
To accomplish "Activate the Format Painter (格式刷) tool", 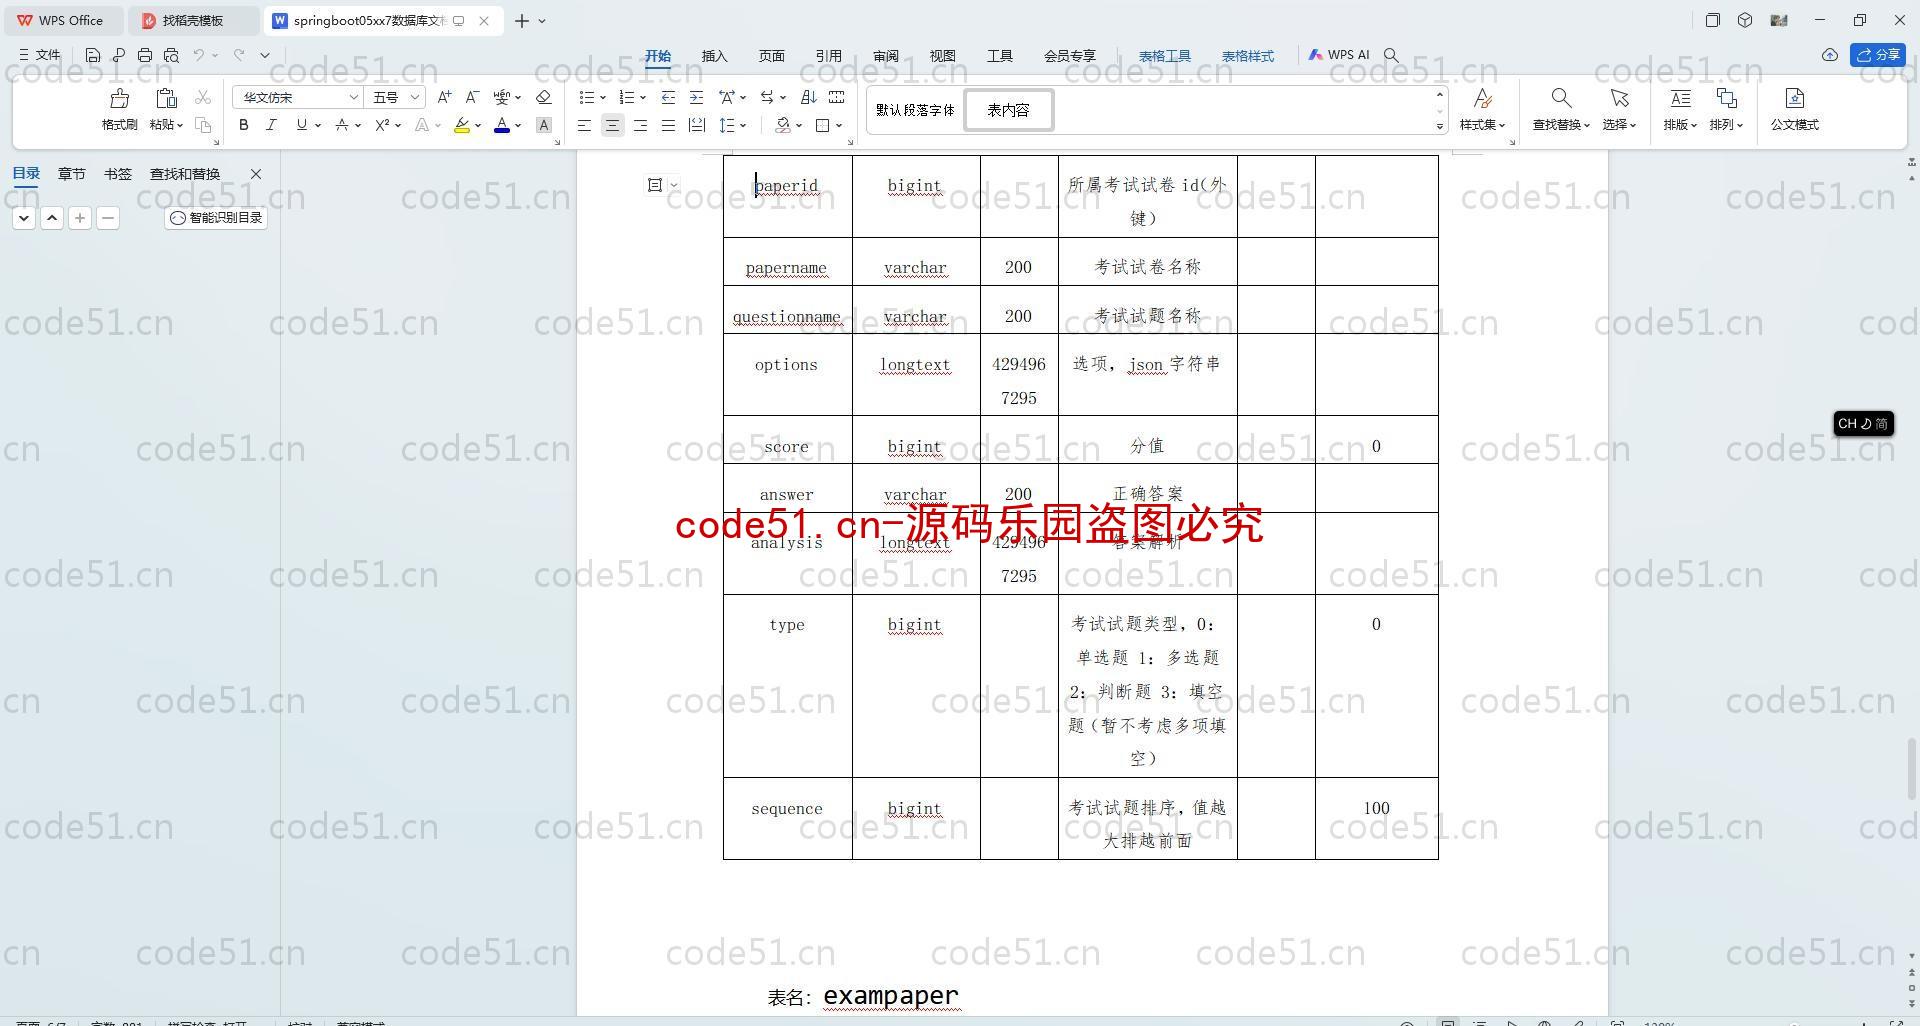I will (x=119, y=110).
